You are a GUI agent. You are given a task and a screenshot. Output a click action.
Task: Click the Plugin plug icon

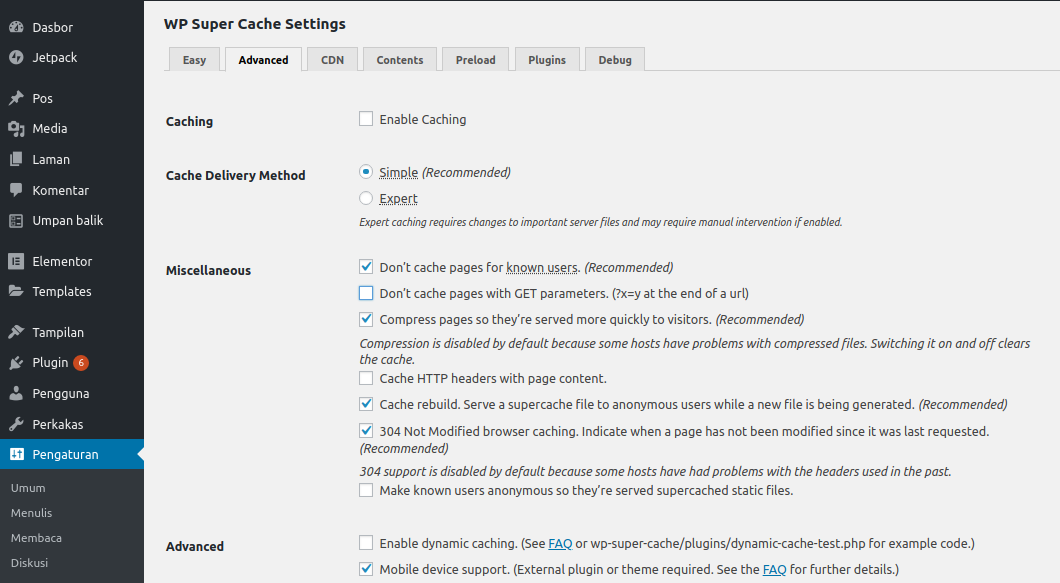coord(16,363)
